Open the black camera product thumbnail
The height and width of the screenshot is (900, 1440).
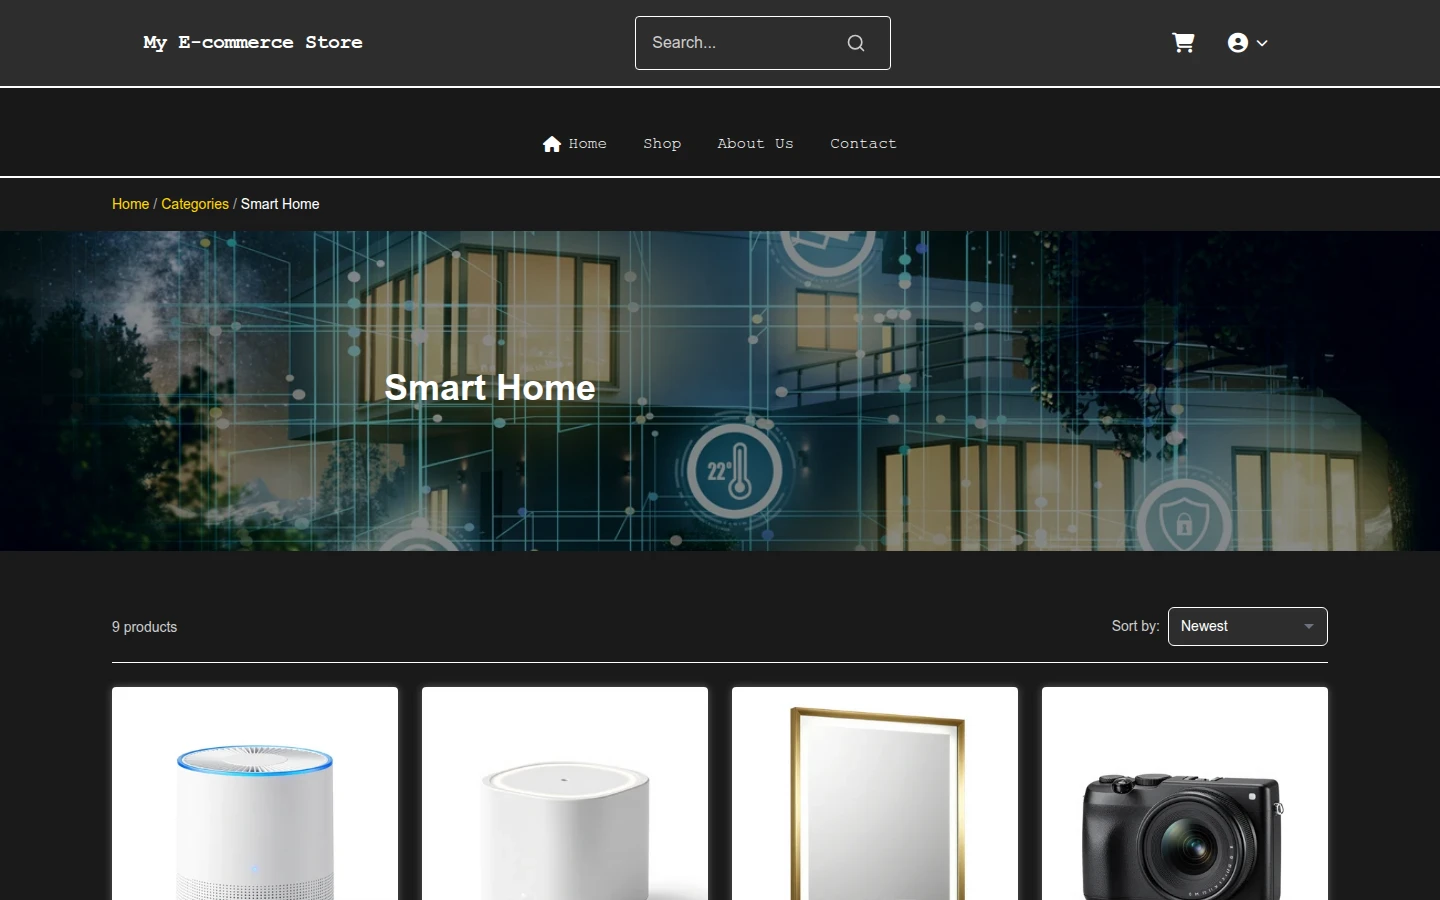click(x=1185, y=794)
